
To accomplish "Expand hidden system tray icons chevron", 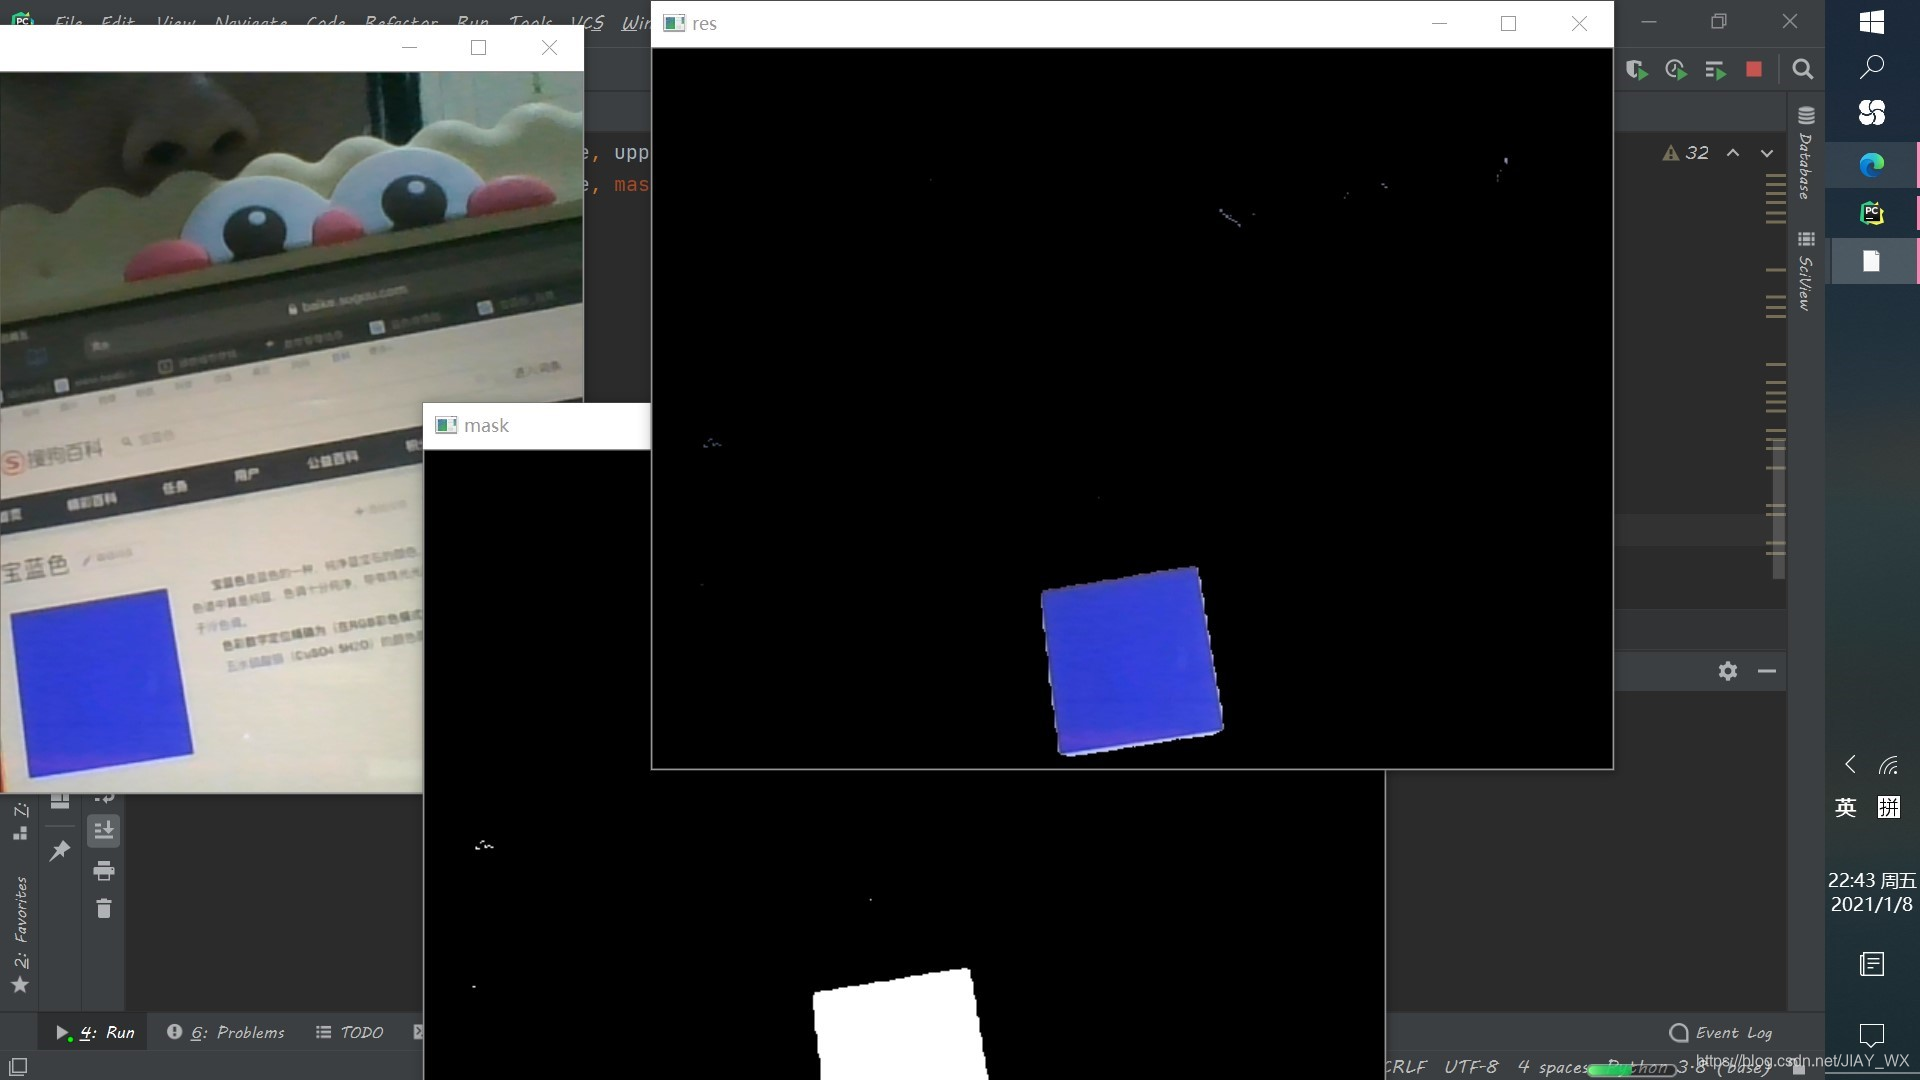I will click(x=1850, y=765).
